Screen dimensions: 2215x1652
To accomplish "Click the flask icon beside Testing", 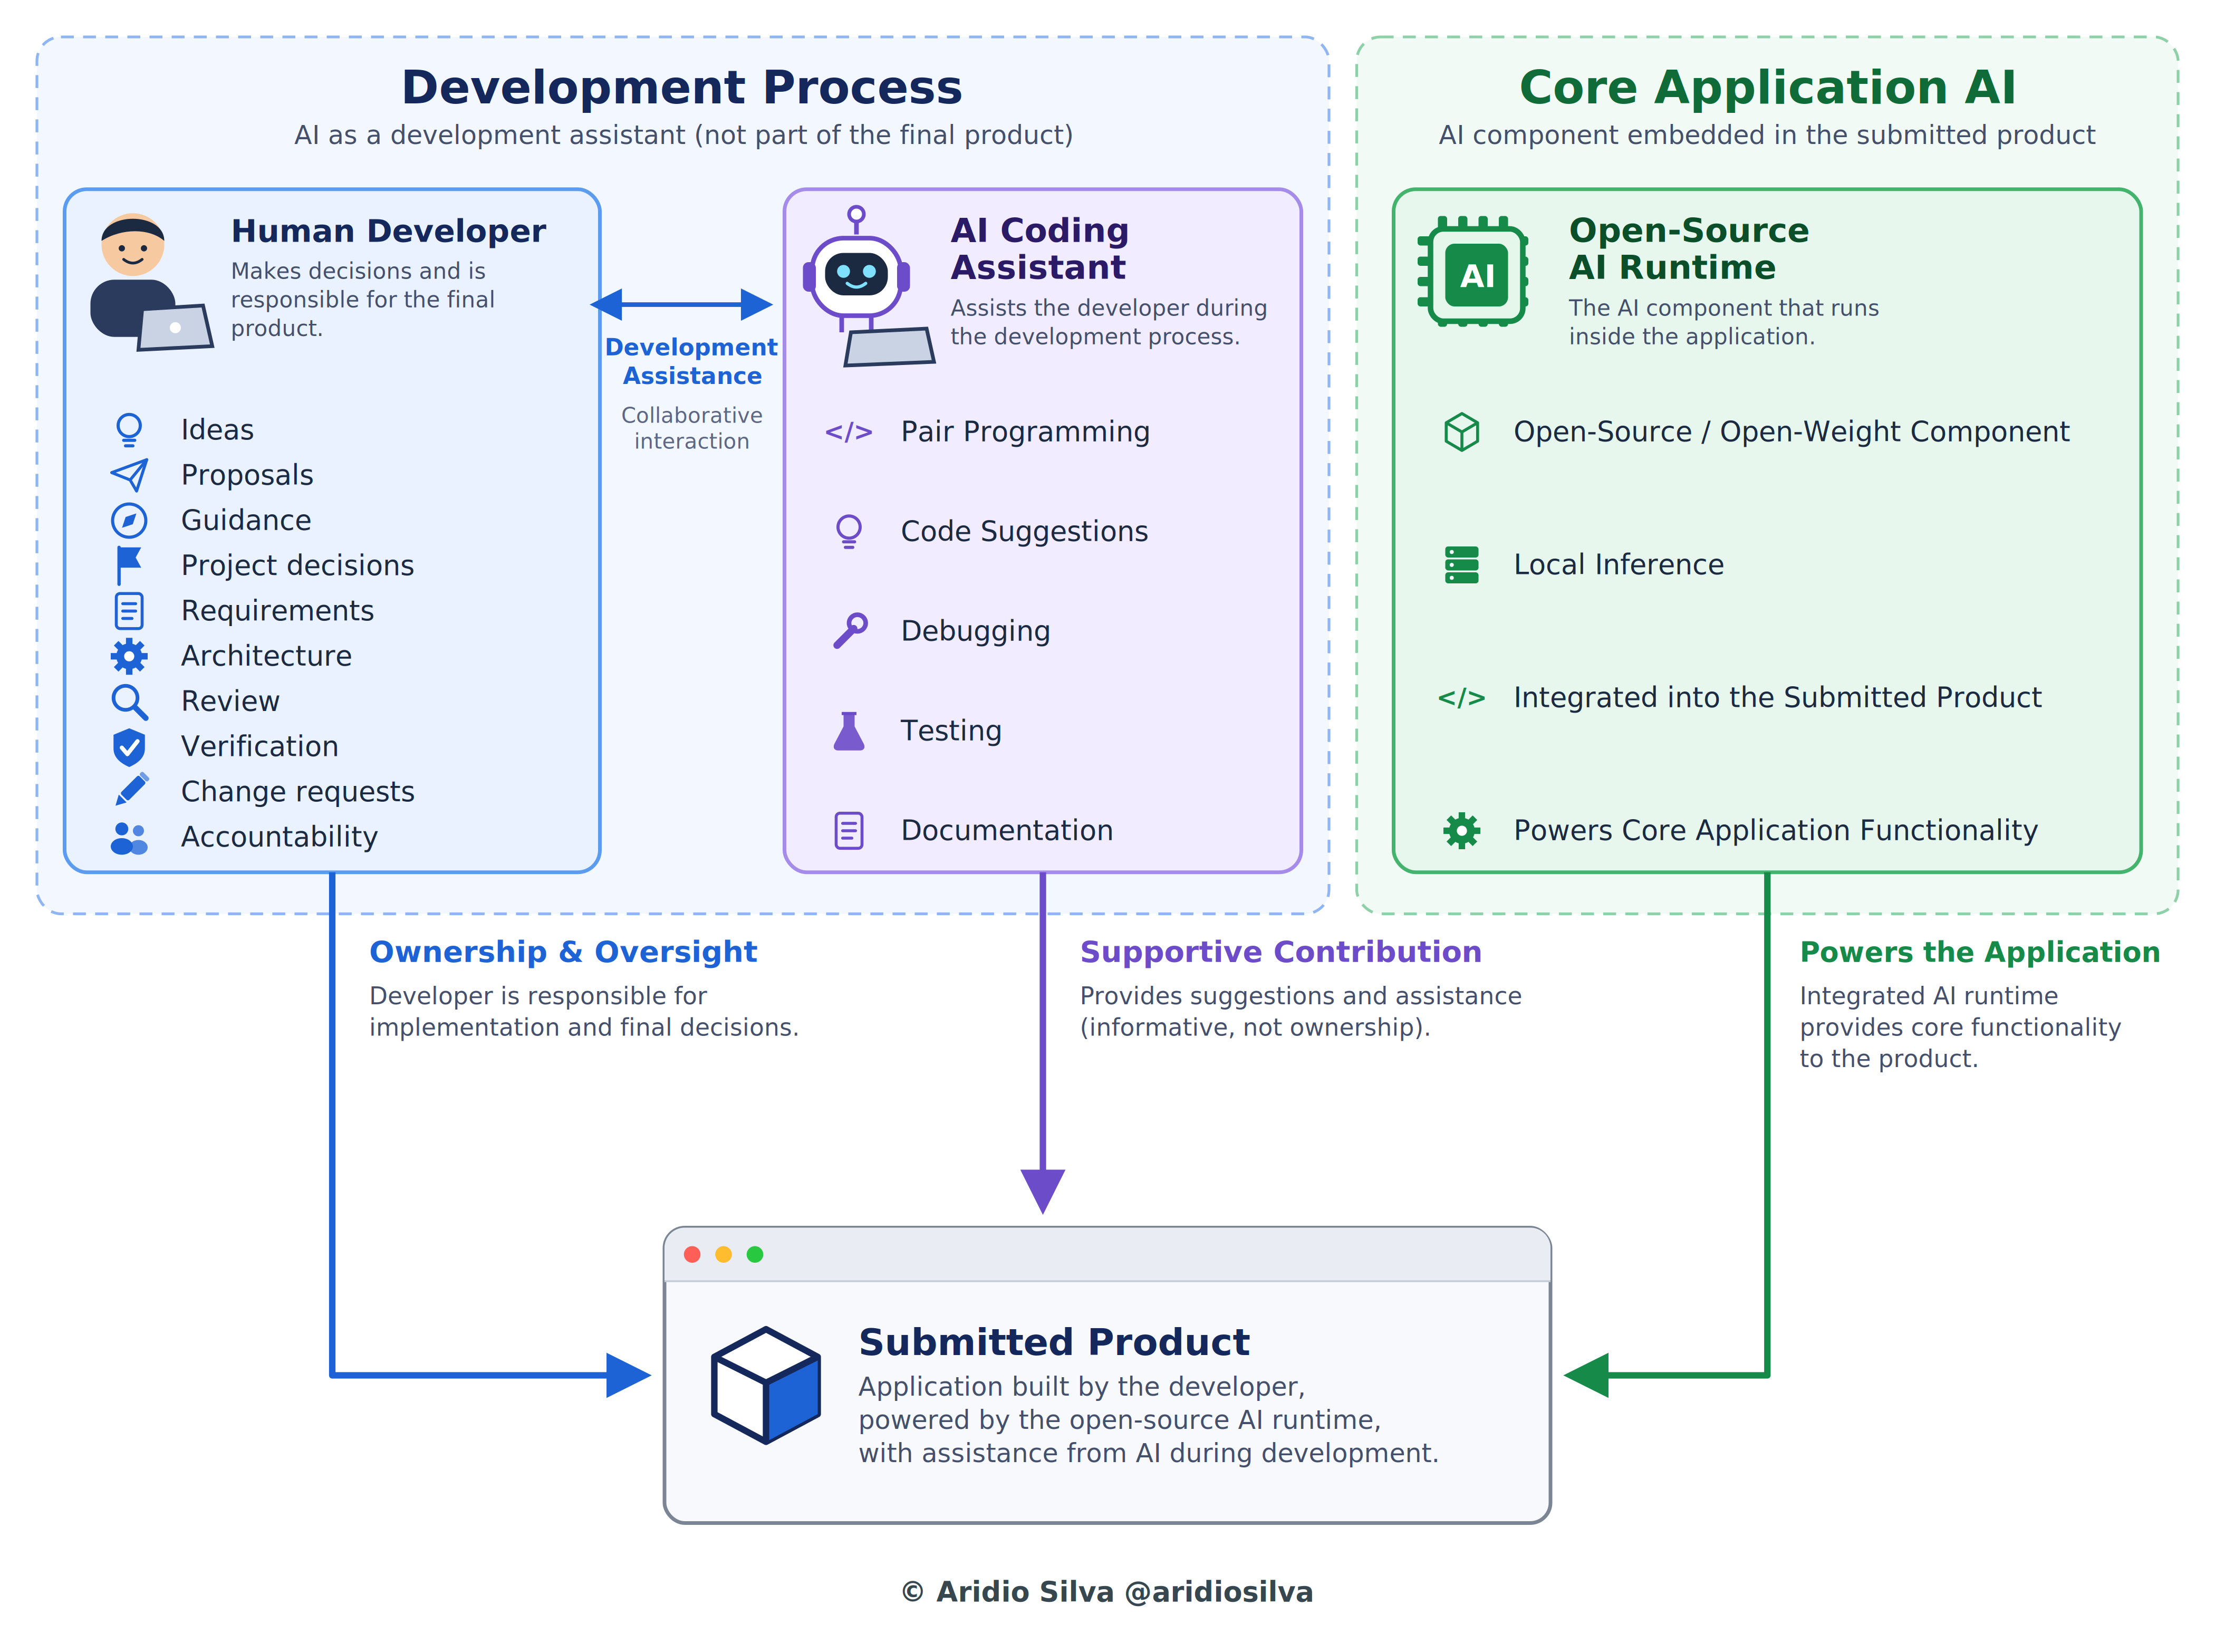I will pos(849,731).
